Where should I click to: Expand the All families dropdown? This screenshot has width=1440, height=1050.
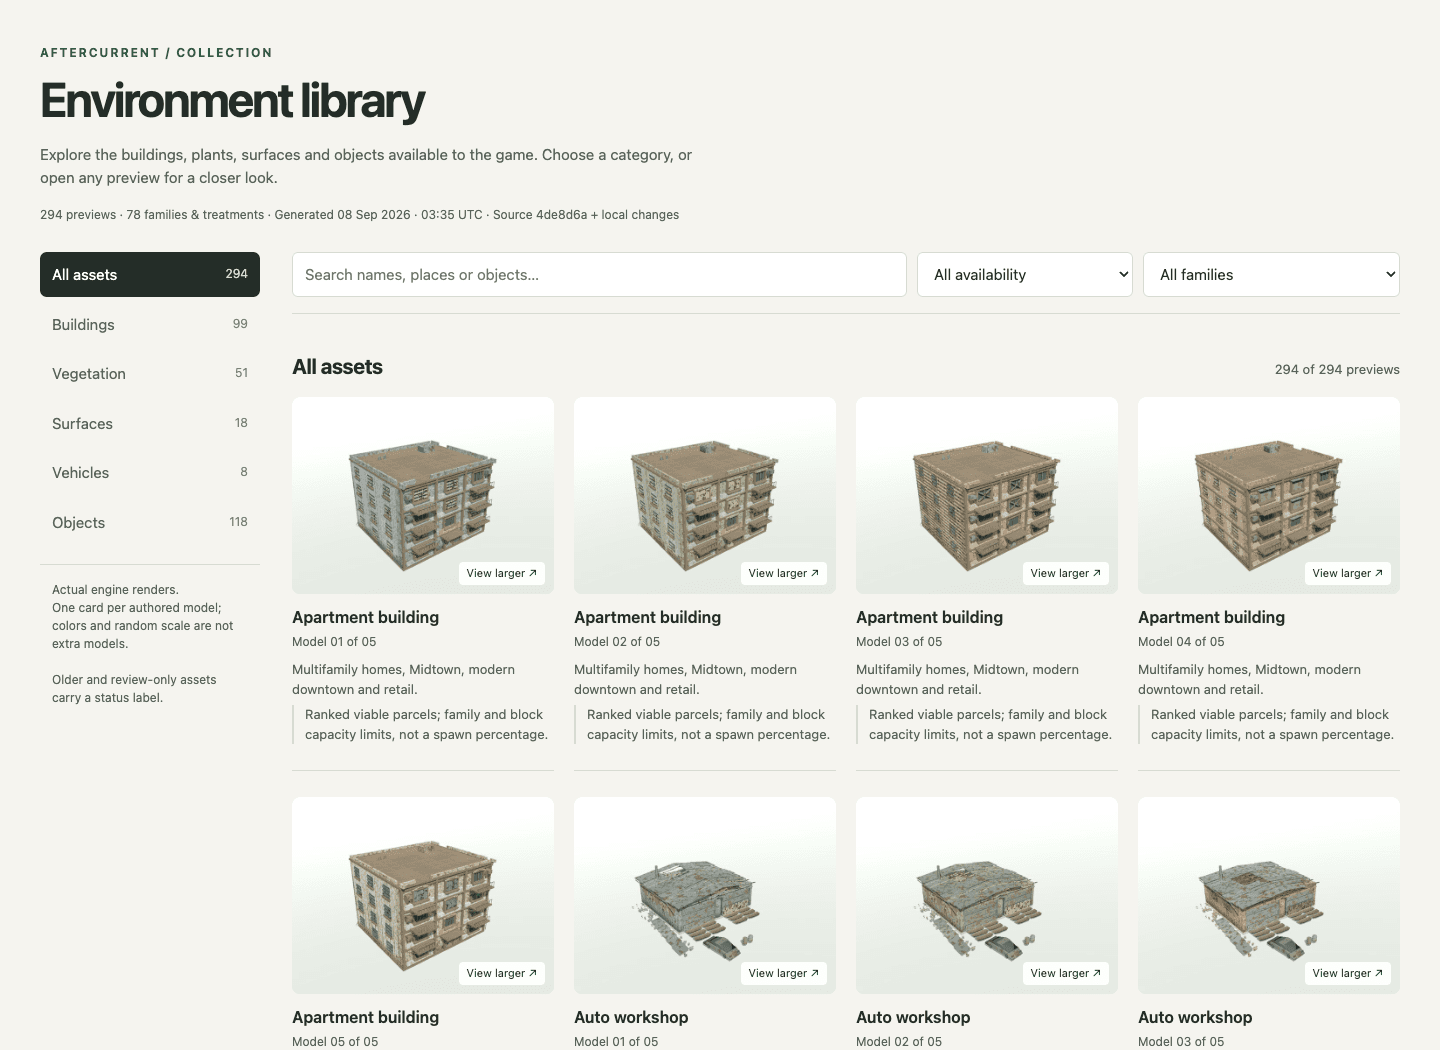1271,274
